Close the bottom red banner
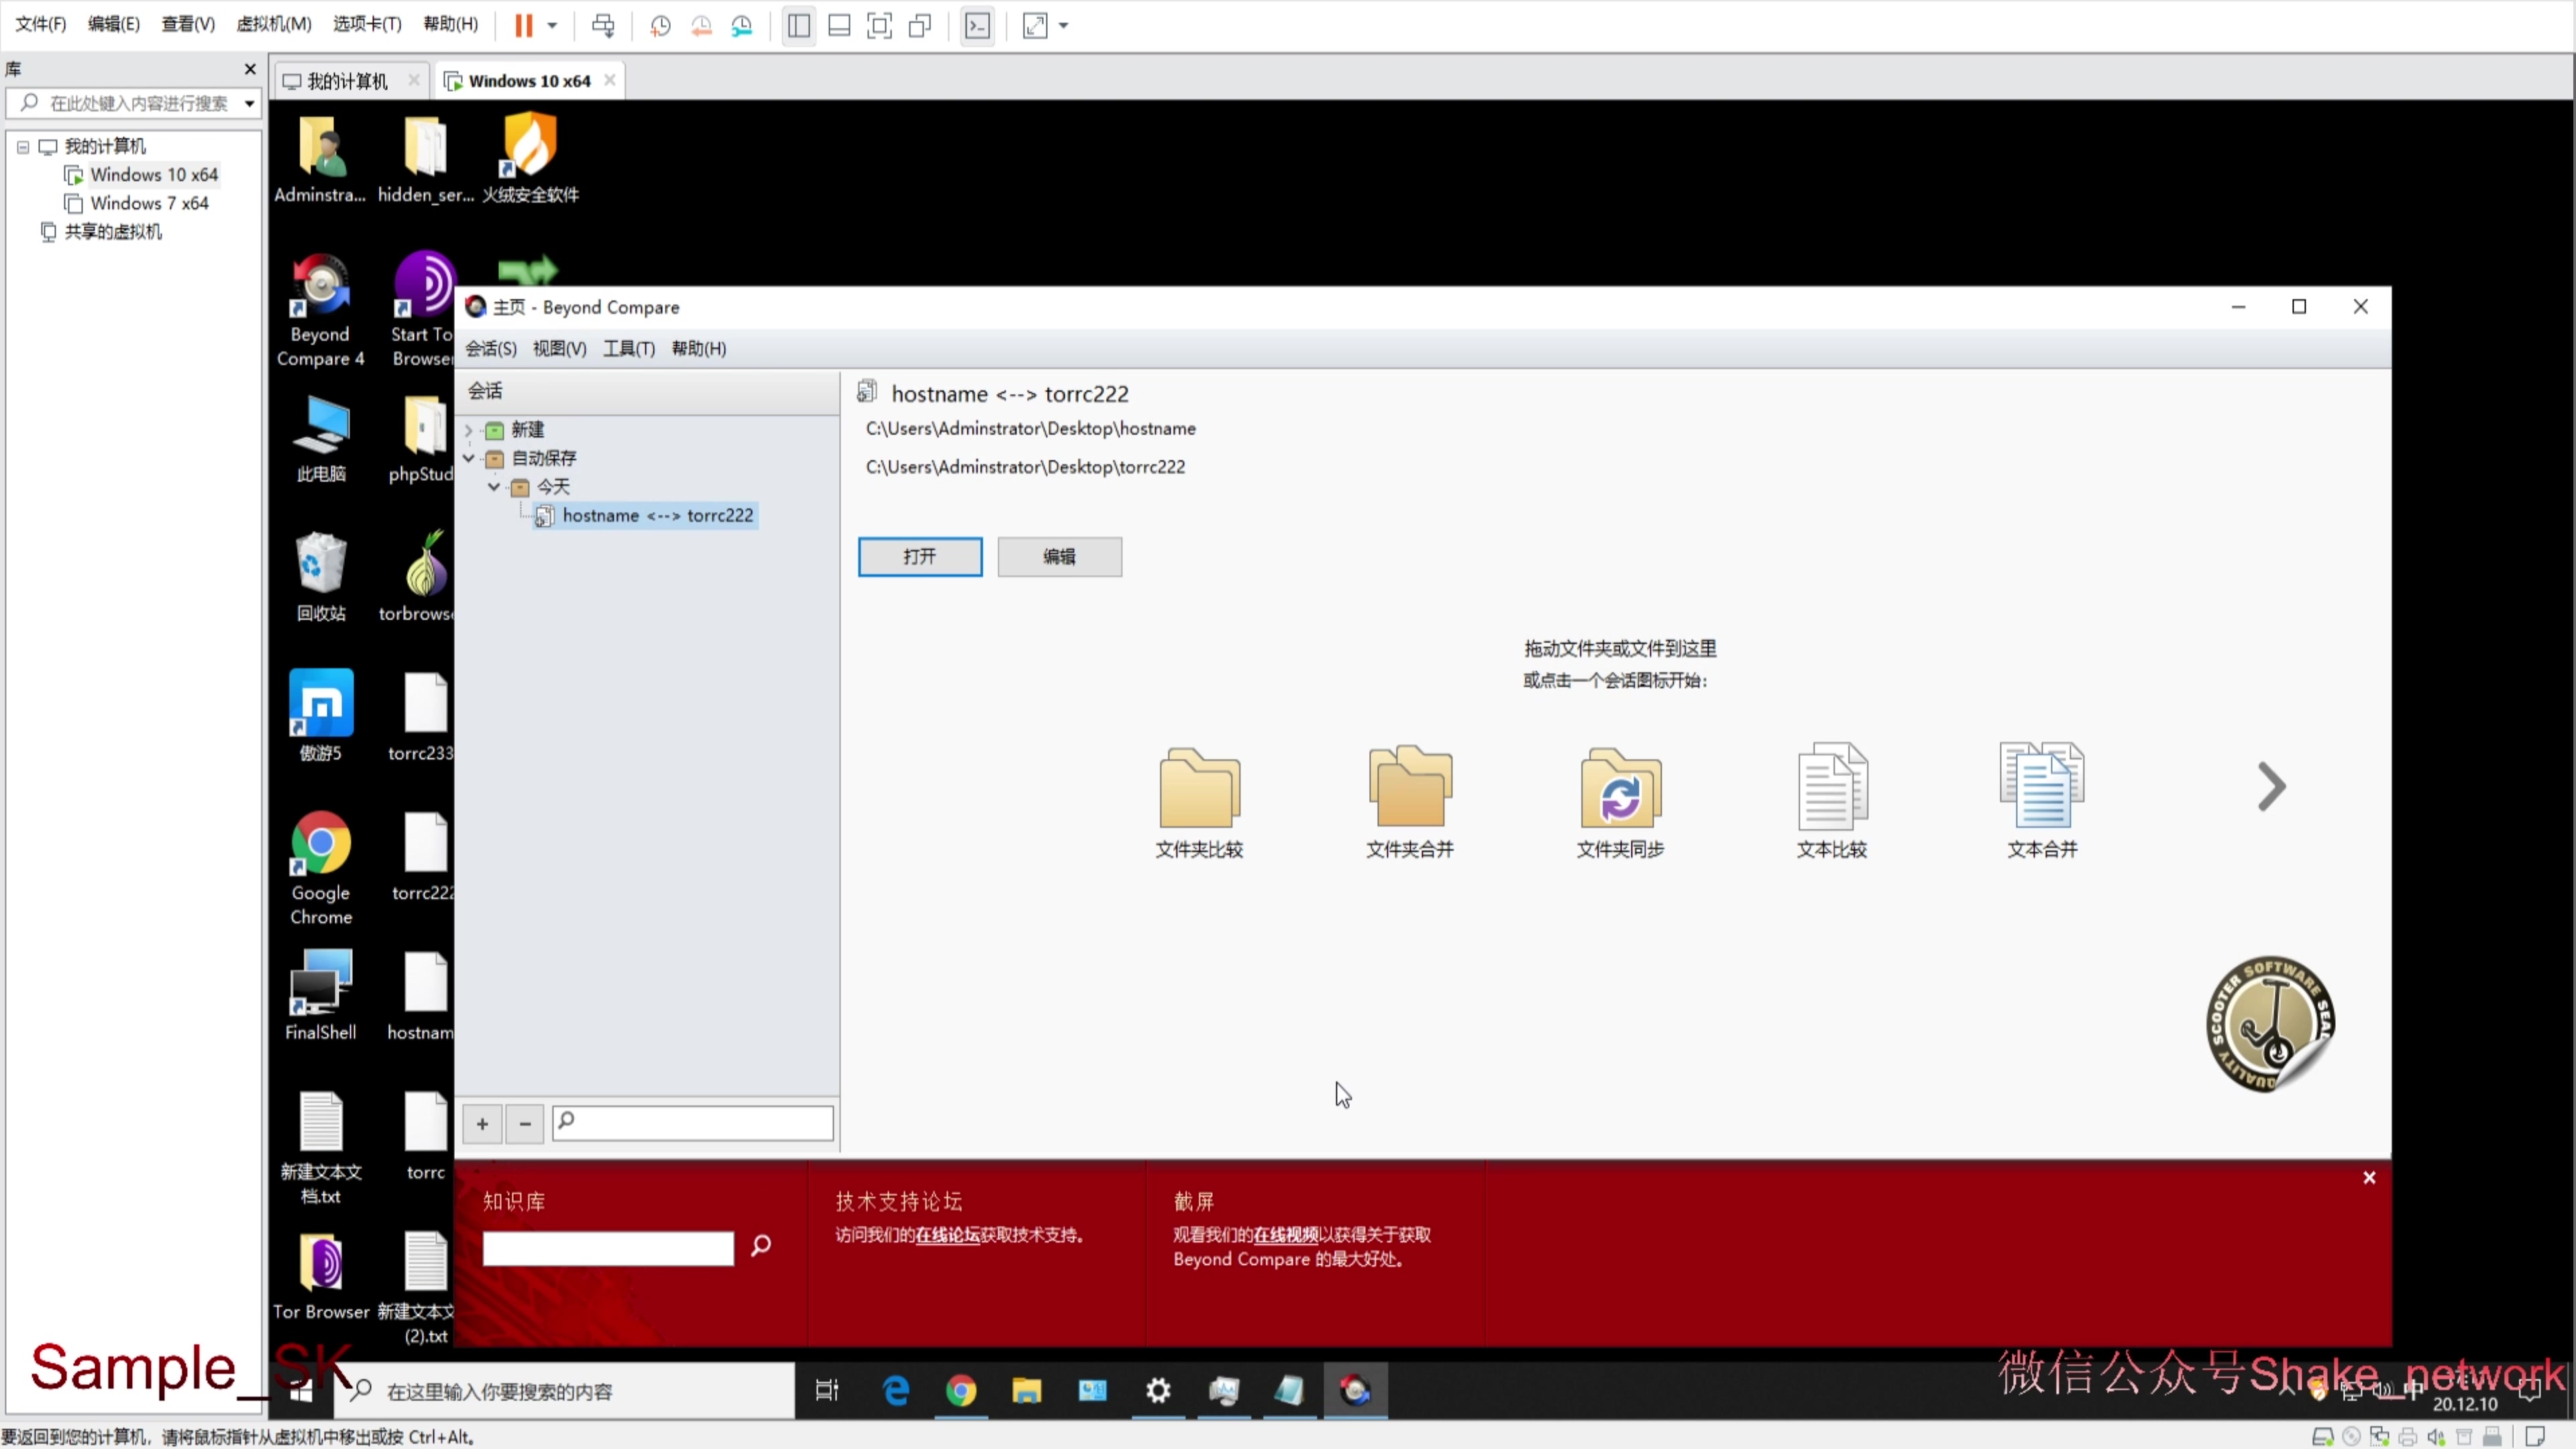Screen dimensions: 2576x1449 click(x=2369, y=1177)
